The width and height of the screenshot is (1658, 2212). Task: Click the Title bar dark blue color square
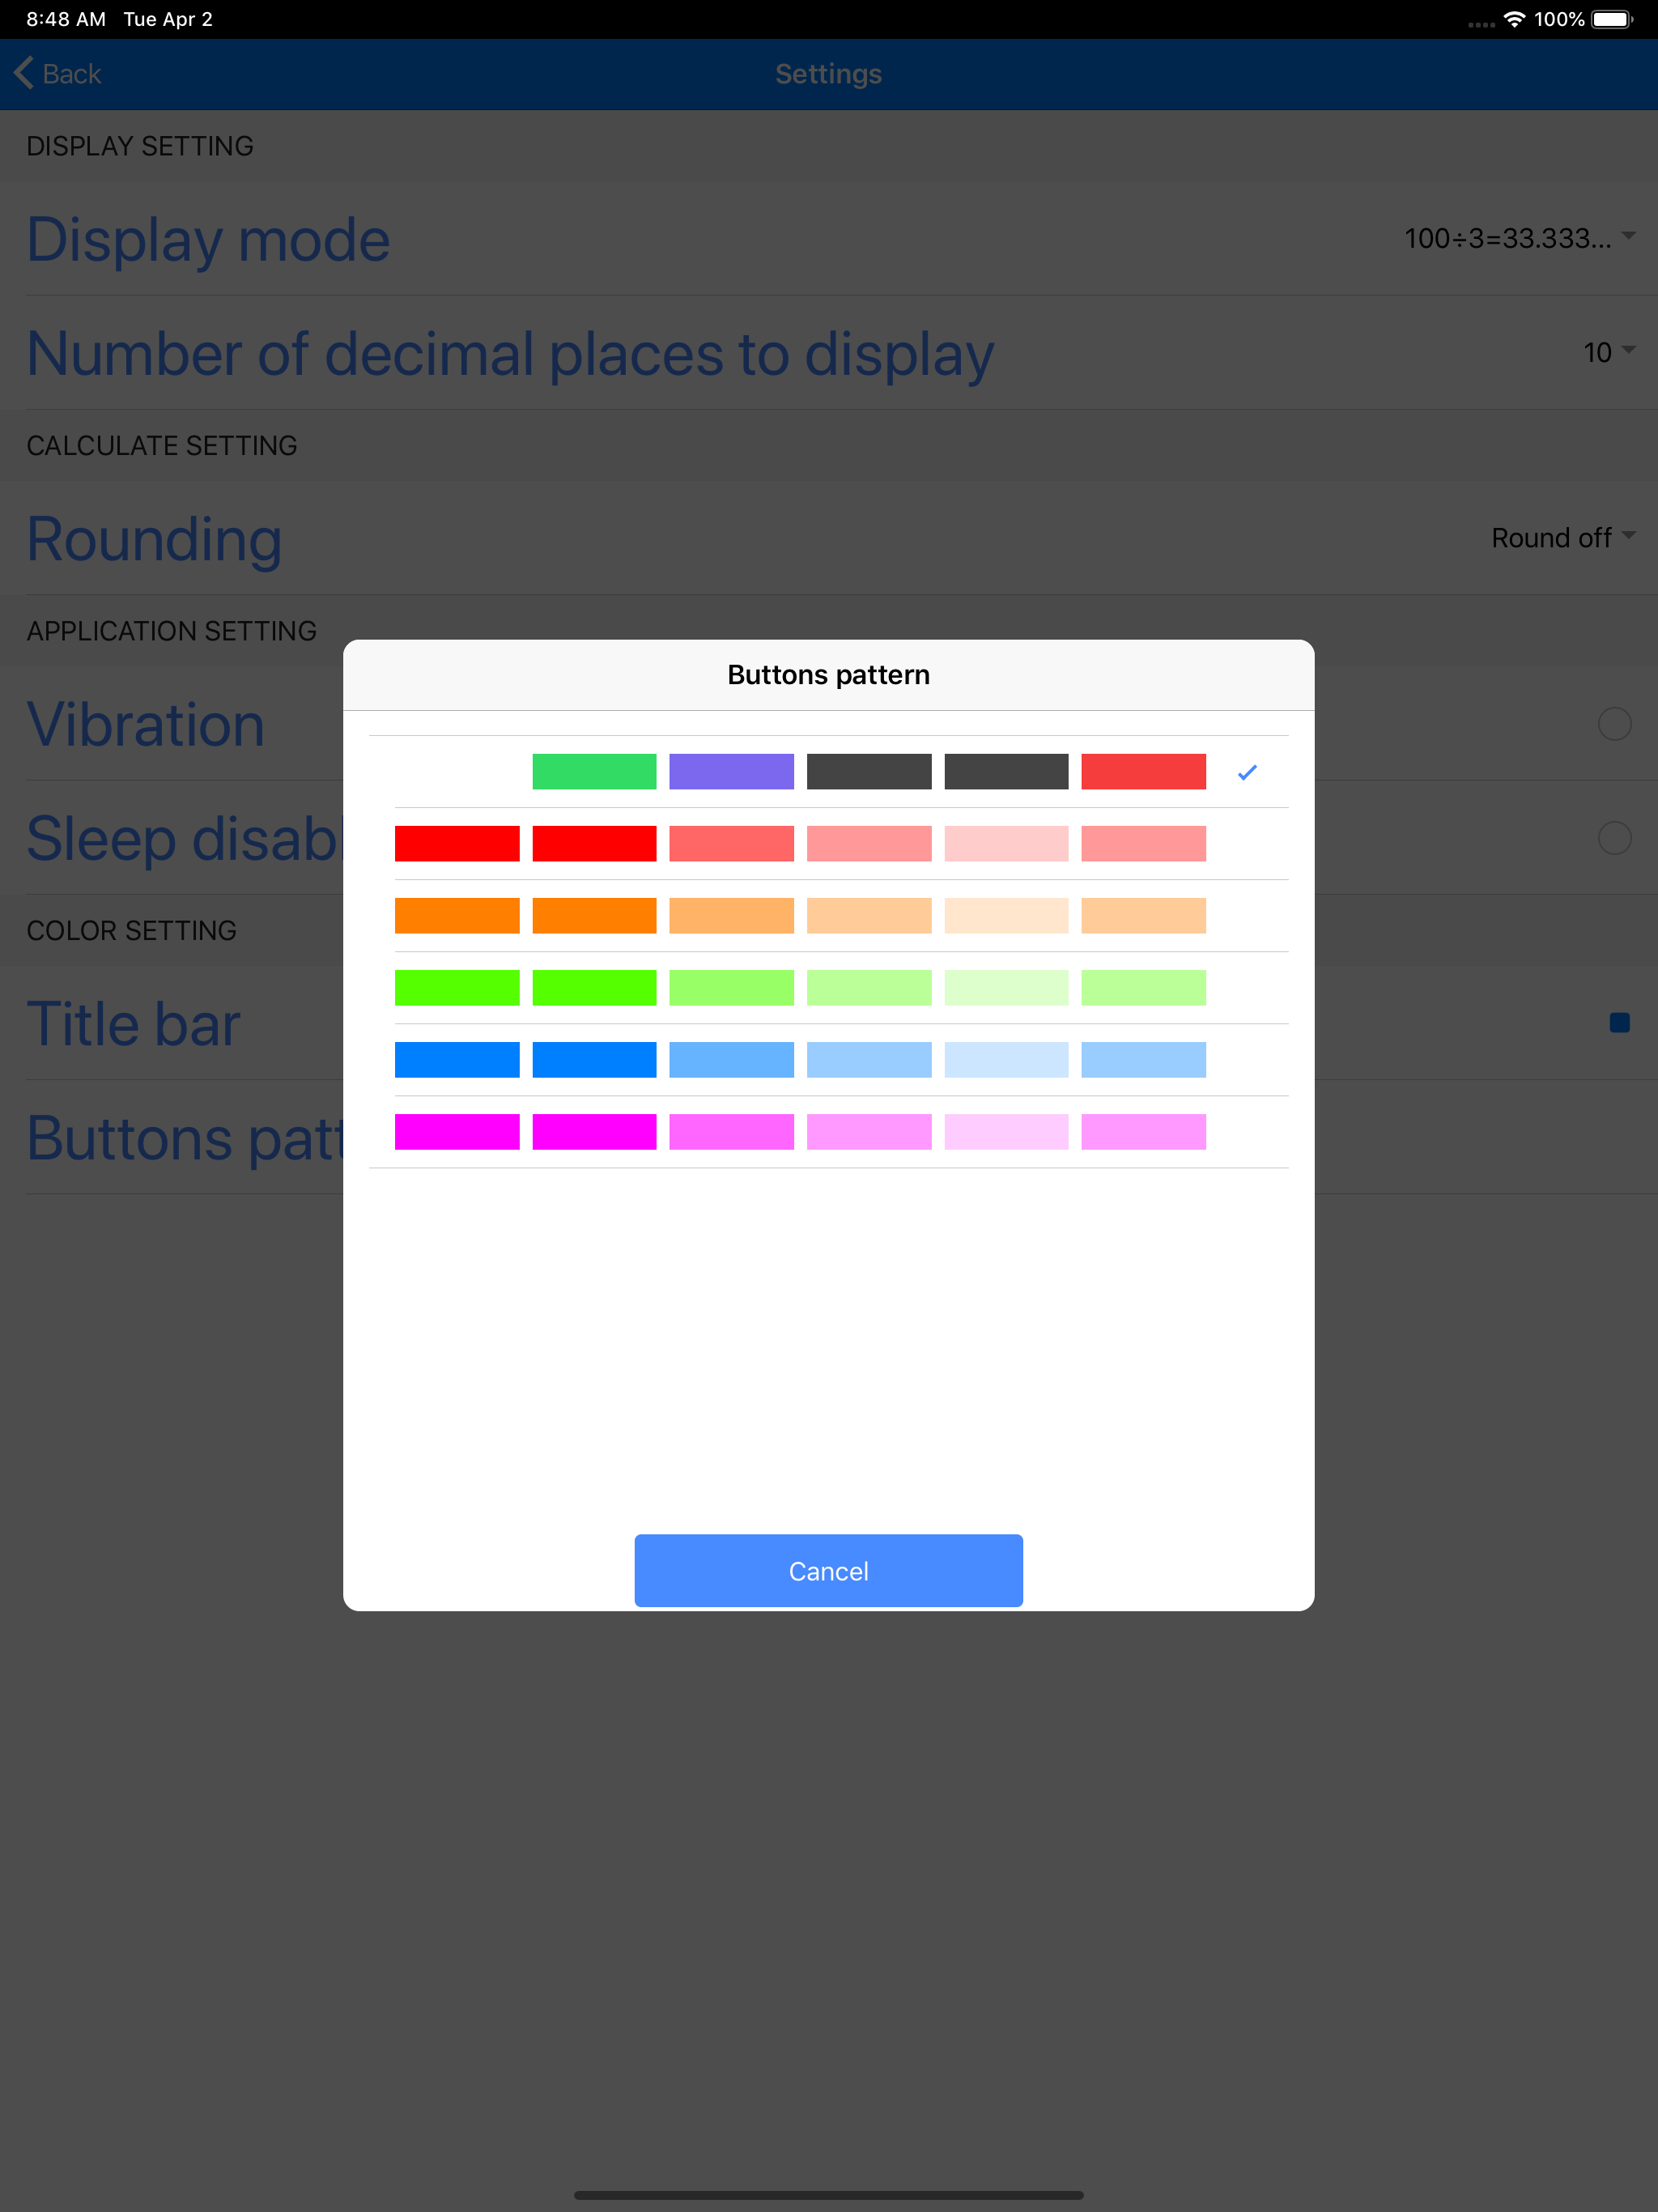[1619, 1022]
